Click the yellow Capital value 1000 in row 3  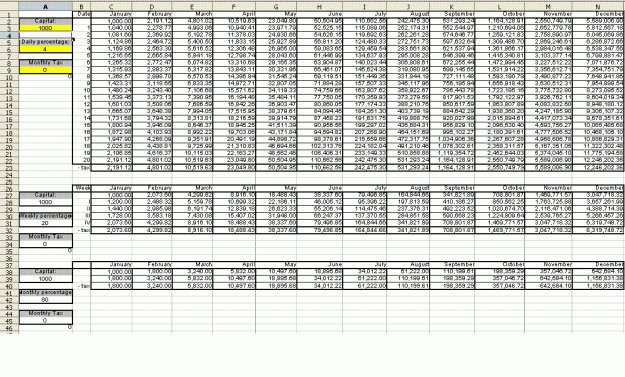click(x=45, y=28)
